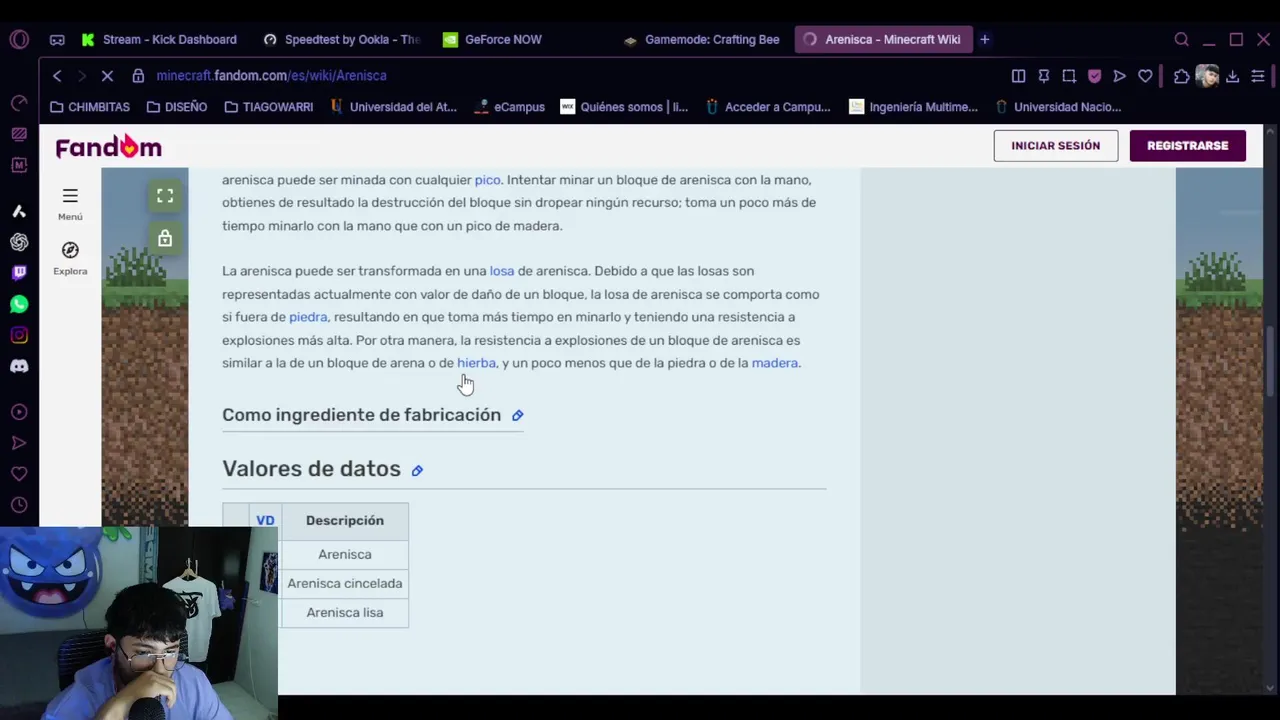Viewport: 1280px width, 720px height.
Task: Open GX Control speedometer icon in sidebar
Action: click(19, 103)
